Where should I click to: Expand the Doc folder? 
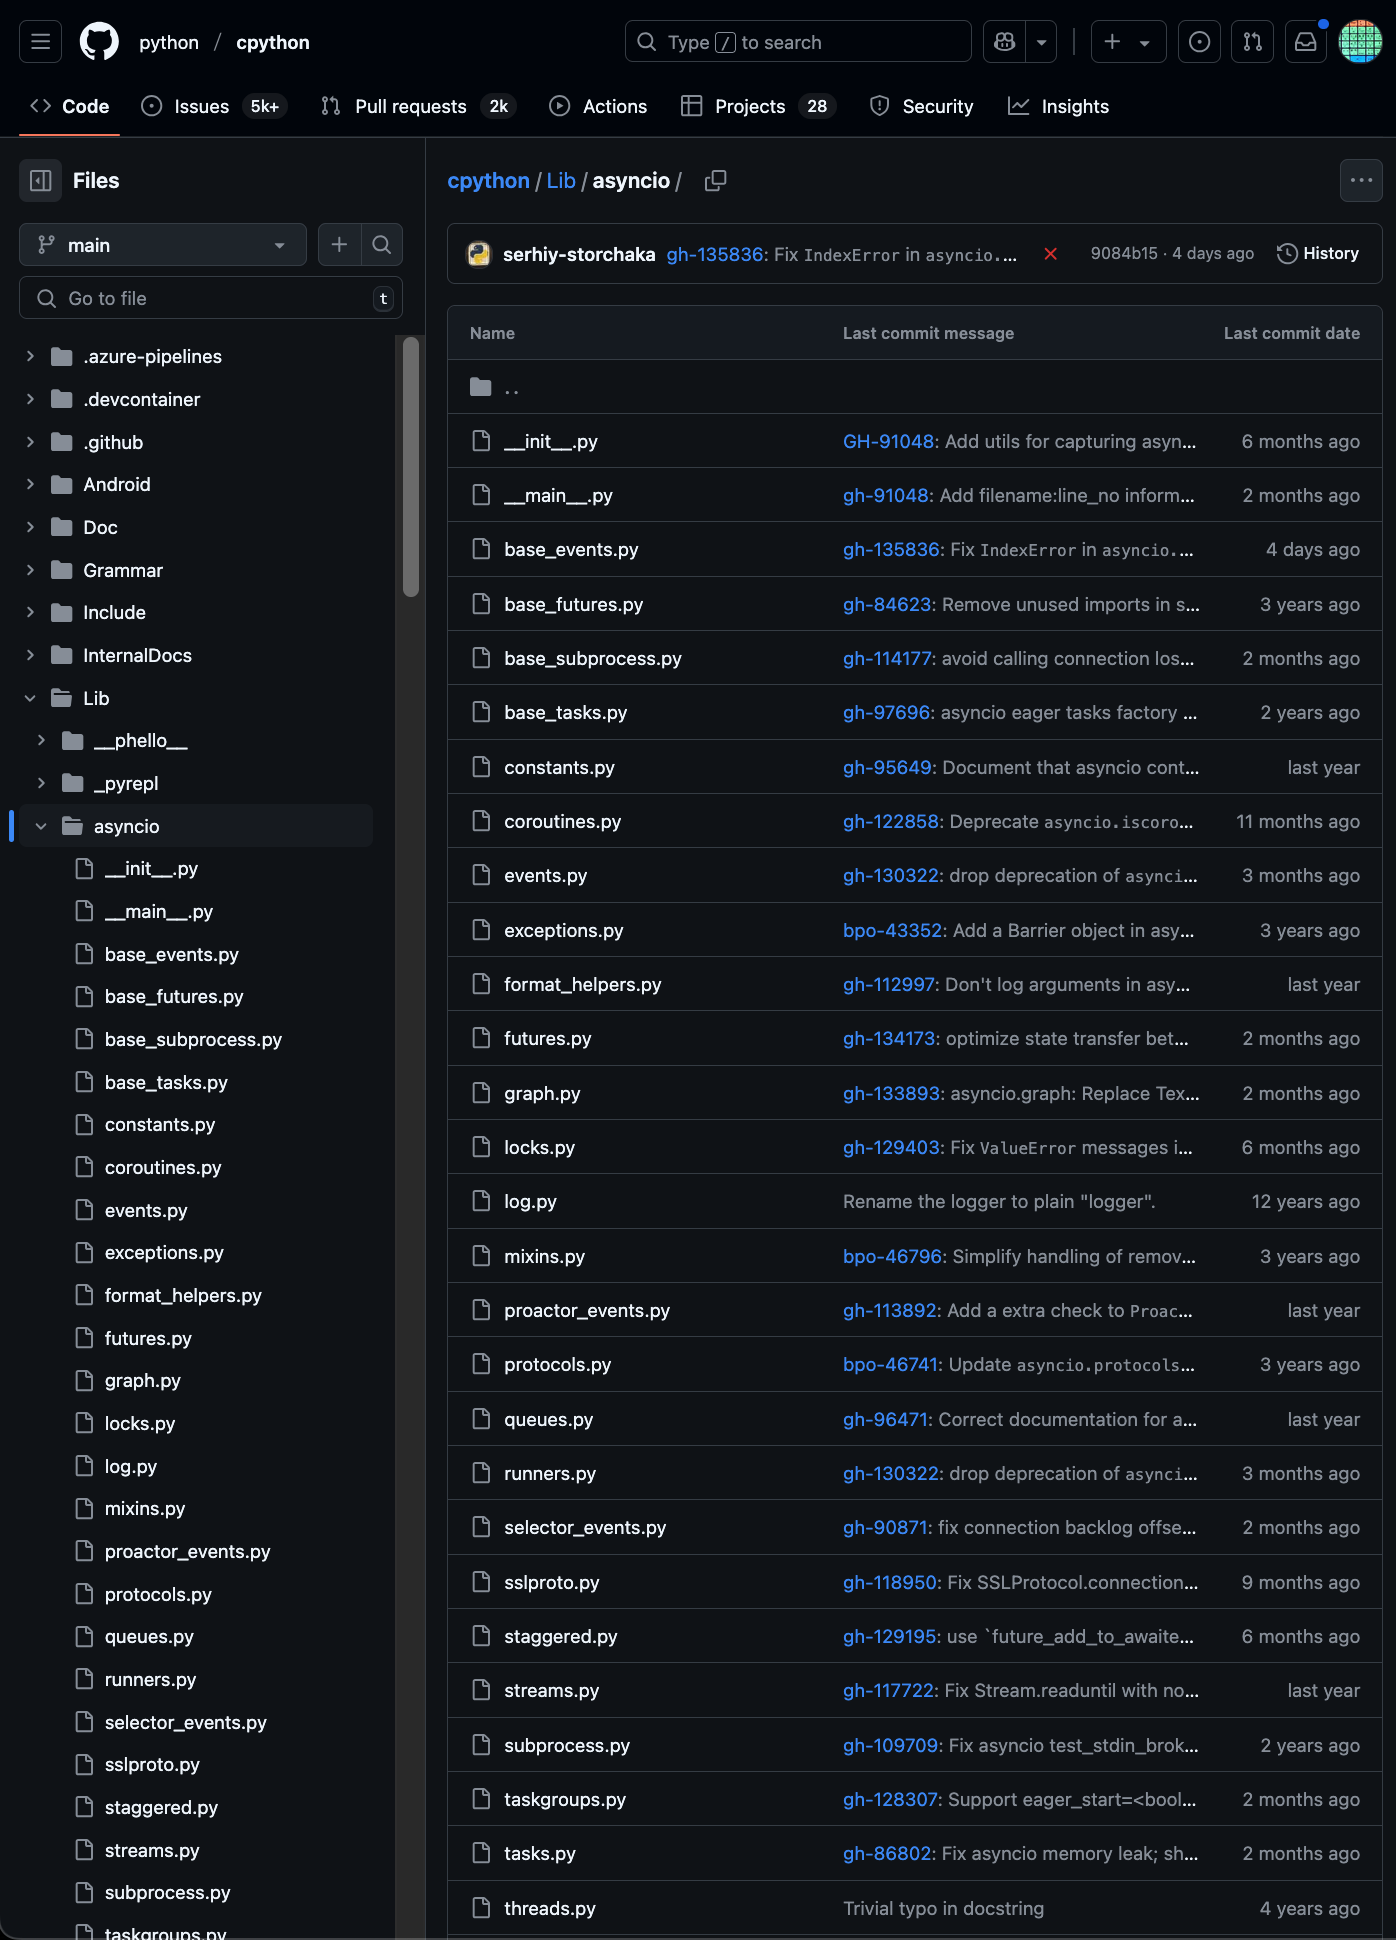(30, 527)
